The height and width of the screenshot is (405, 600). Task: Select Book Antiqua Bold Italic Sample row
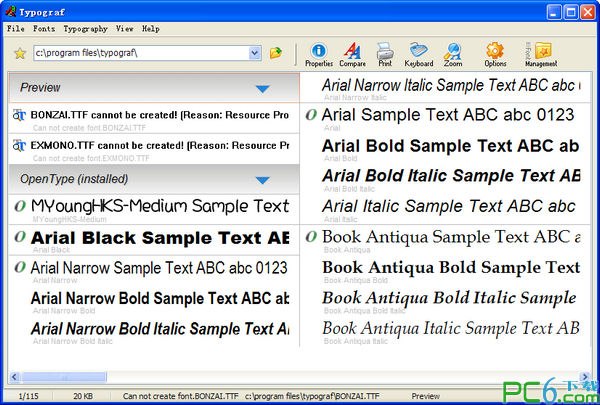445,301
